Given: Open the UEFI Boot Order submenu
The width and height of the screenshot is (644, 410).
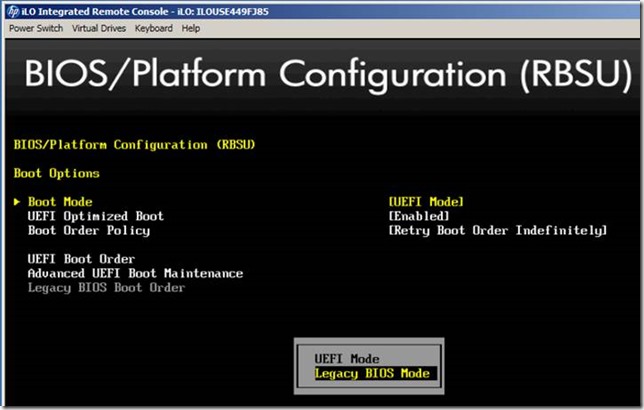Looking at the screenshot, I should 81,259.
